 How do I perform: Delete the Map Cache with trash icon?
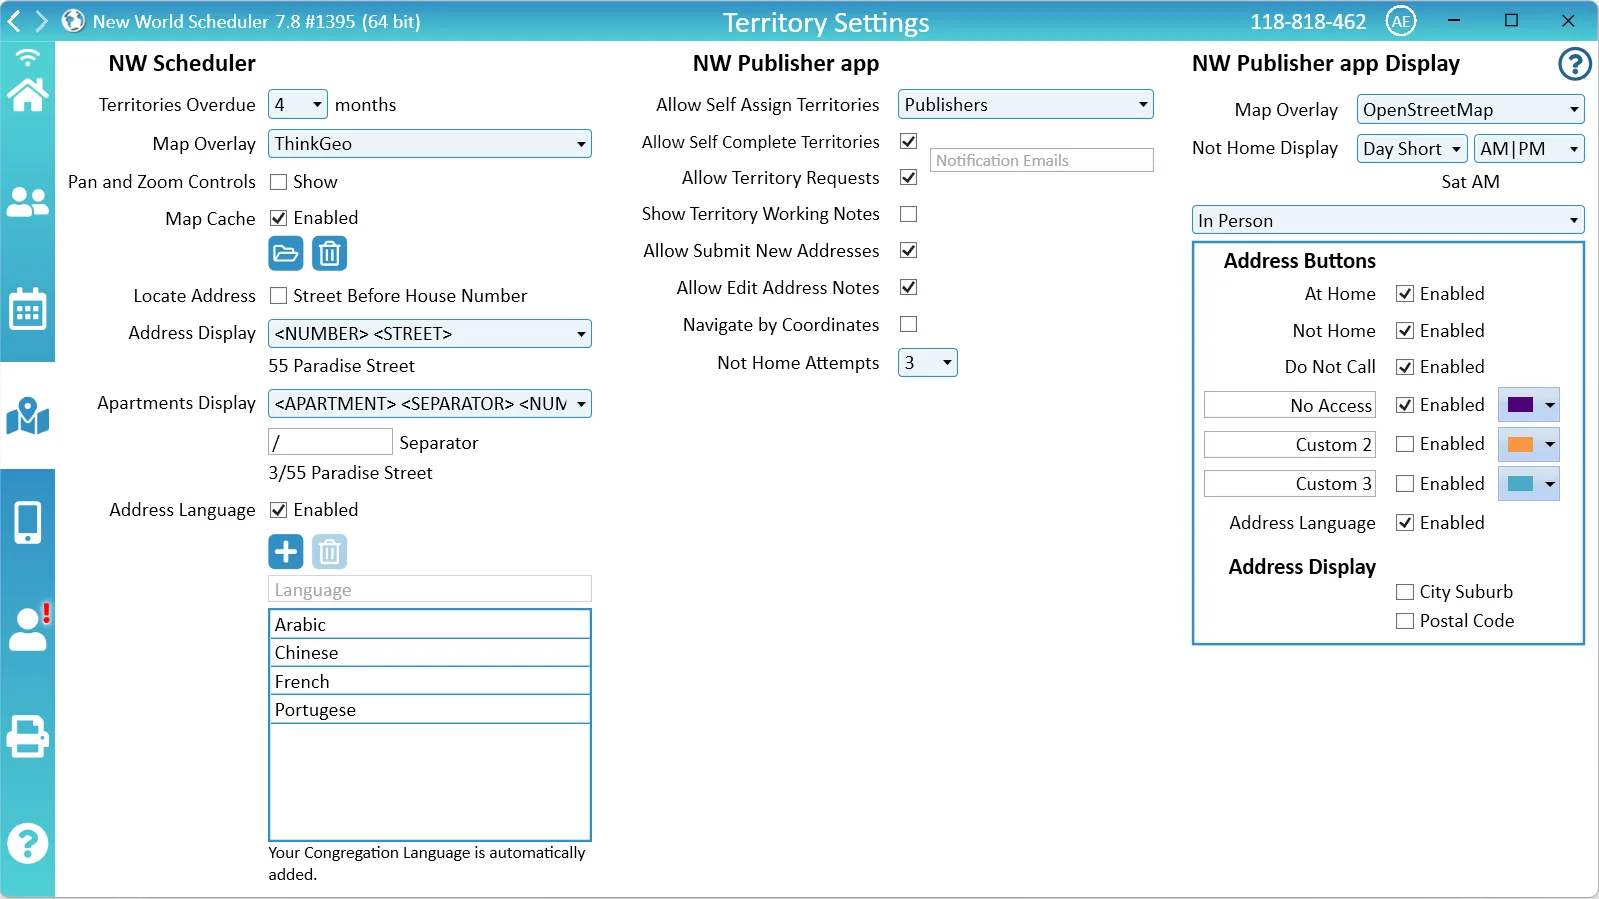pos(329,254)
